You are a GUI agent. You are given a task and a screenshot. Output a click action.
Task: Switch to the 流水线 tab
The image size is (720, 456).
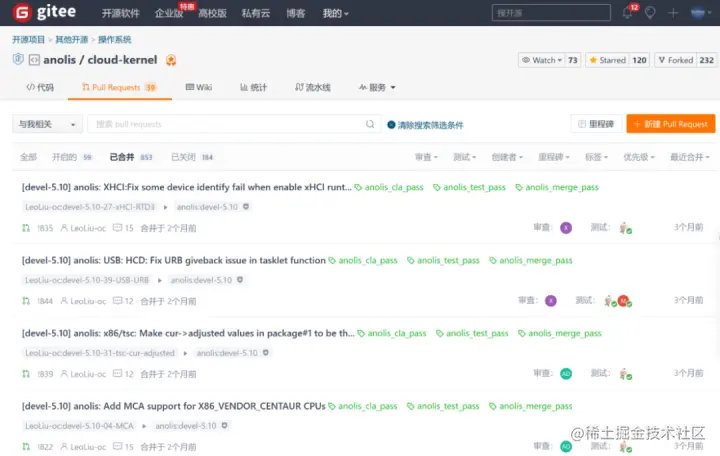[x=313, y=87]
